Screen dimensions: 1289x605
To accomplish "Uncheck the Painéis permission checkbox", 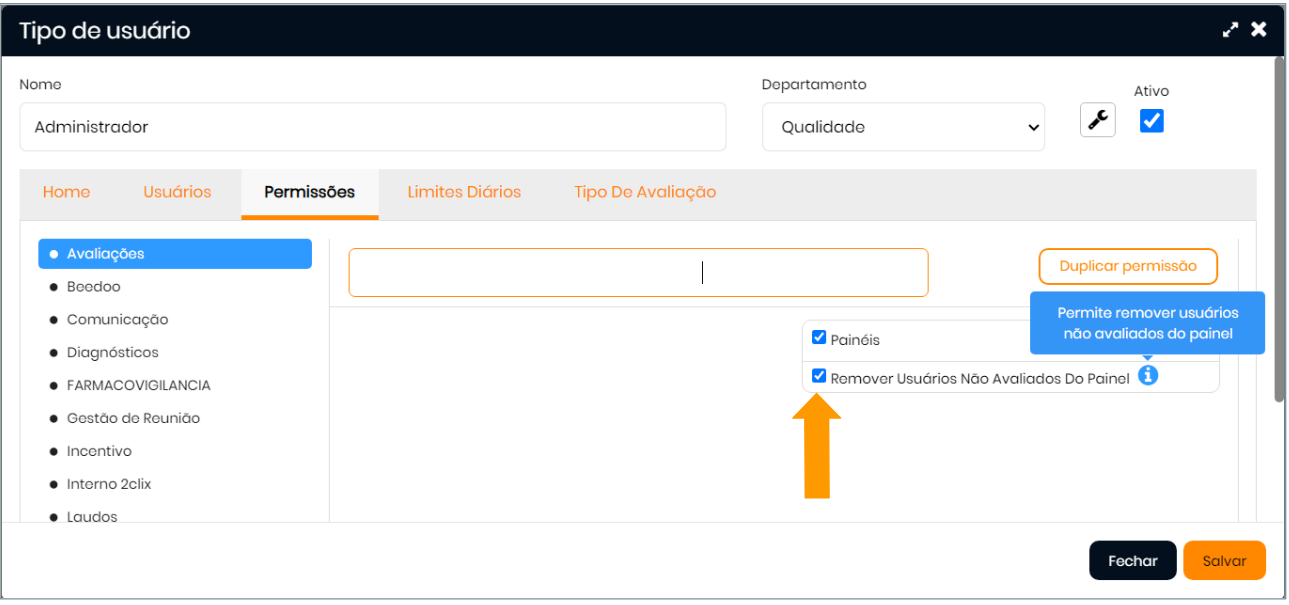I will pos(819,338).
